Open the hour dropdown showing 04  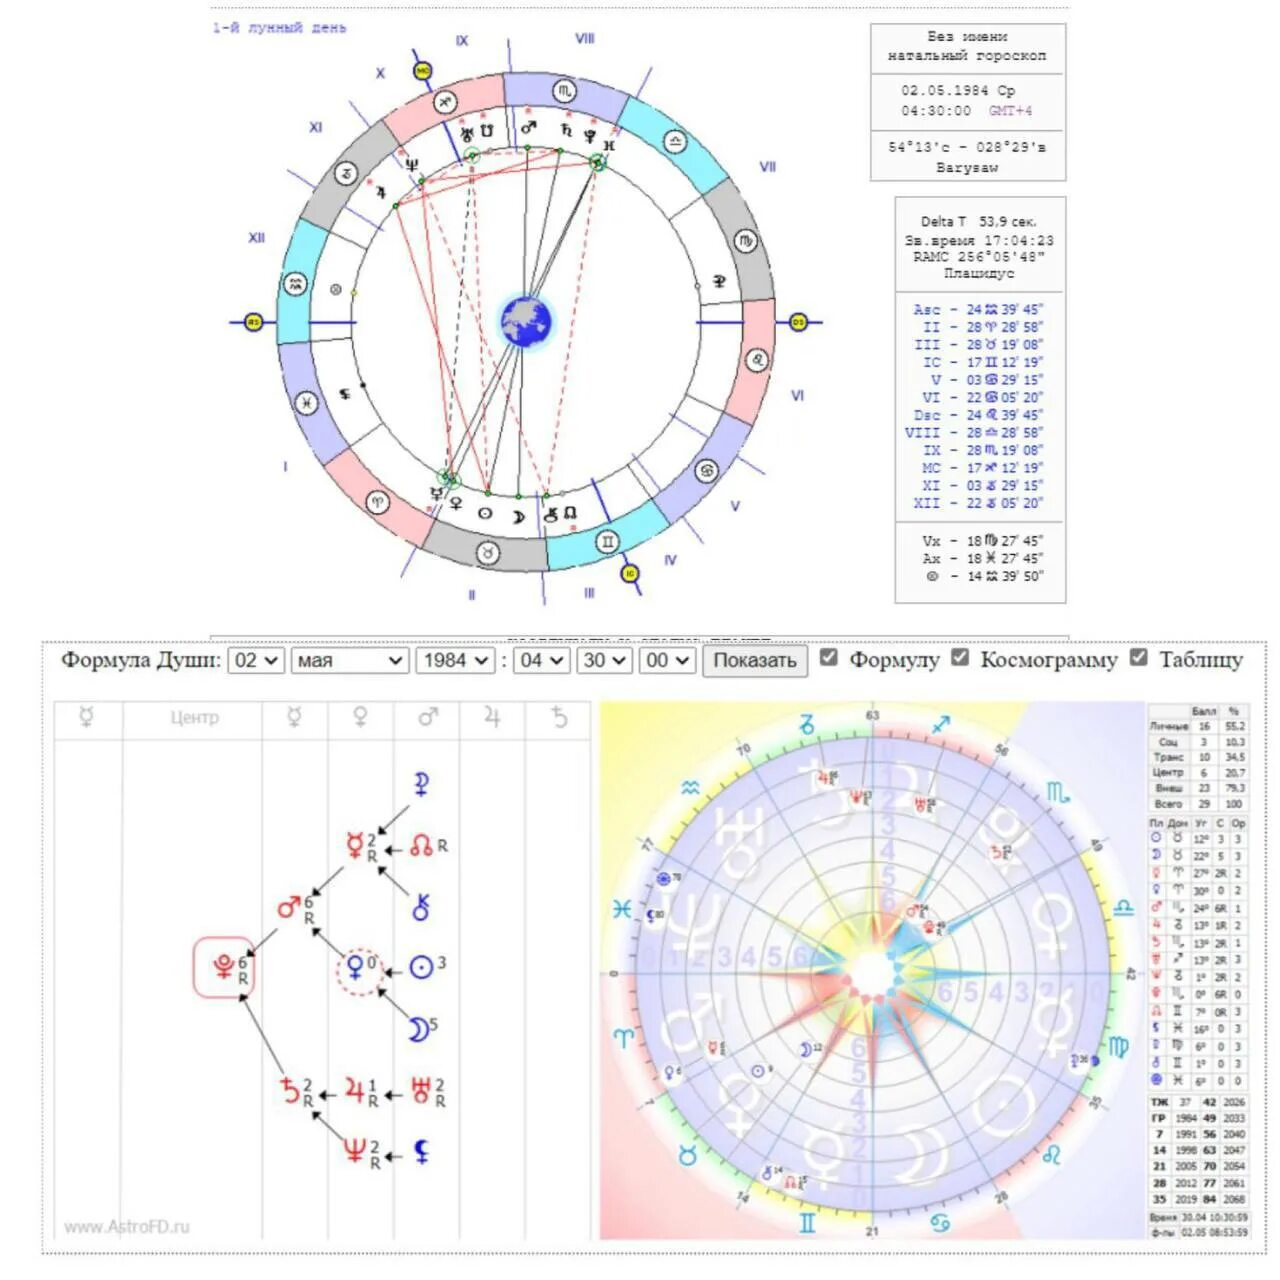pos(542,660)
